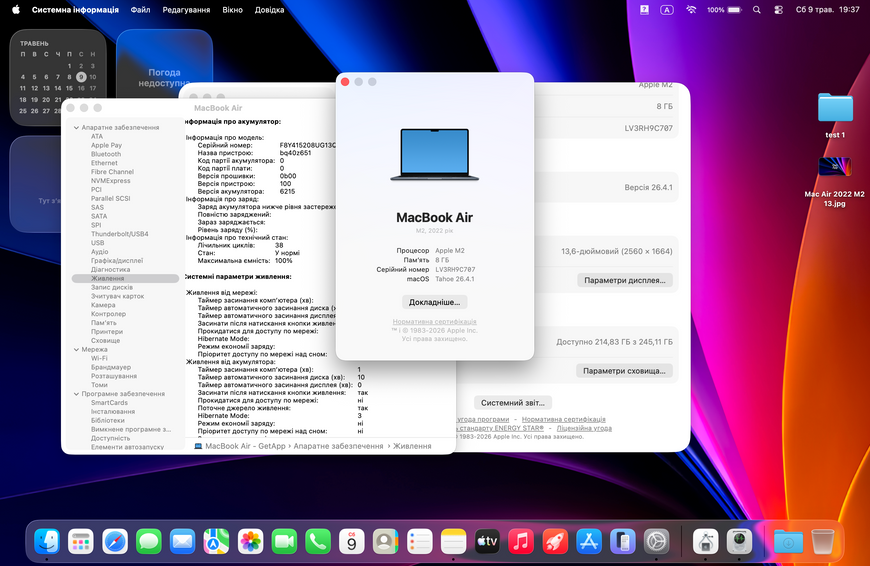
Task: Select Живлення in sidebar
Action: 125,278
